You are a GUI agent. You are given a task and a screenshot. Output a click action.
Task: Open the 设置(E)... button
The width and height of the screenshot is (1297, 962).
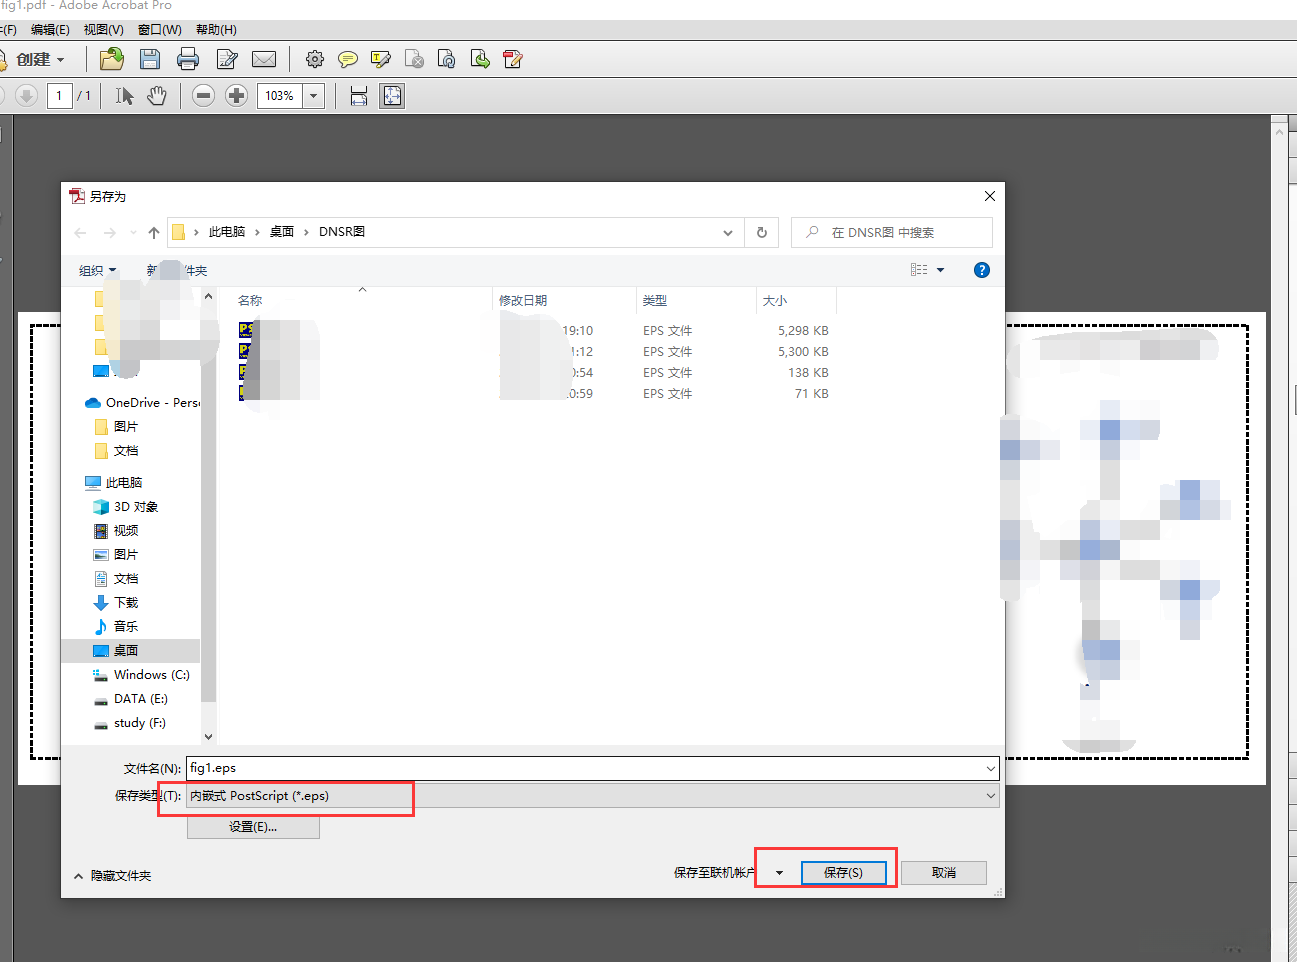(x=253, y=827)
